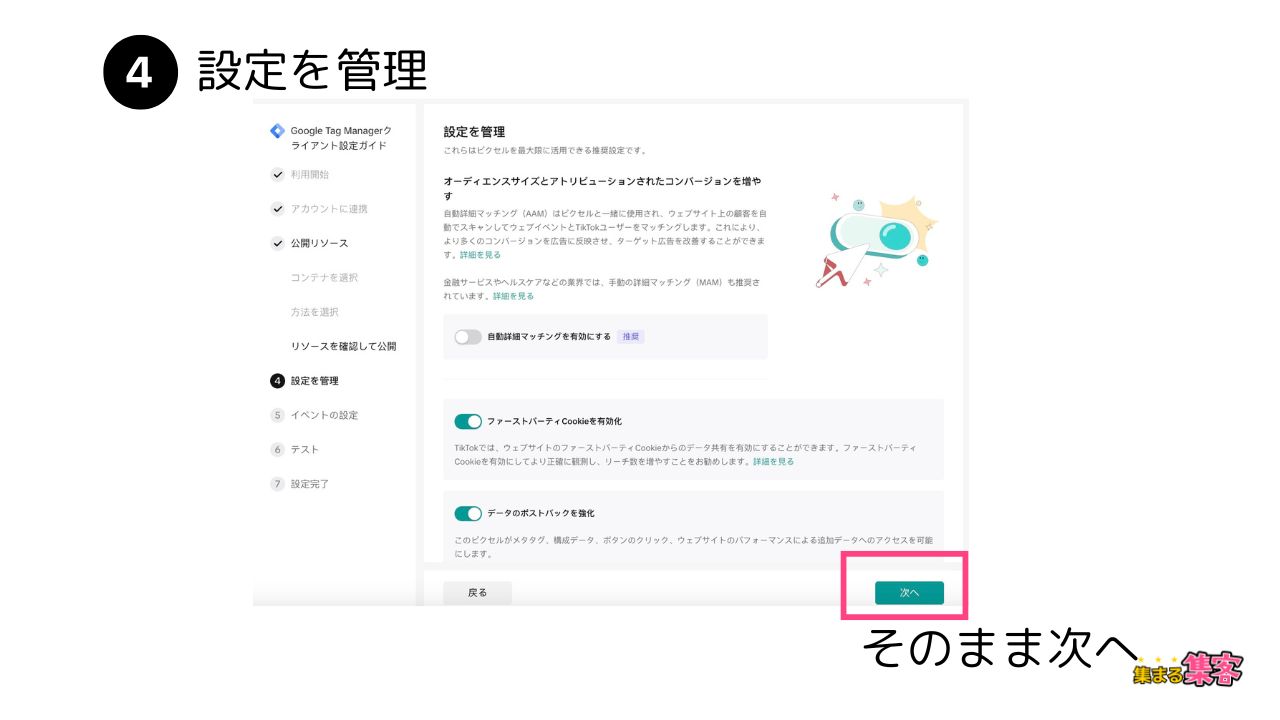Click the step 6 circle icon
The image size is (1280, 720).
click(278, 450)
